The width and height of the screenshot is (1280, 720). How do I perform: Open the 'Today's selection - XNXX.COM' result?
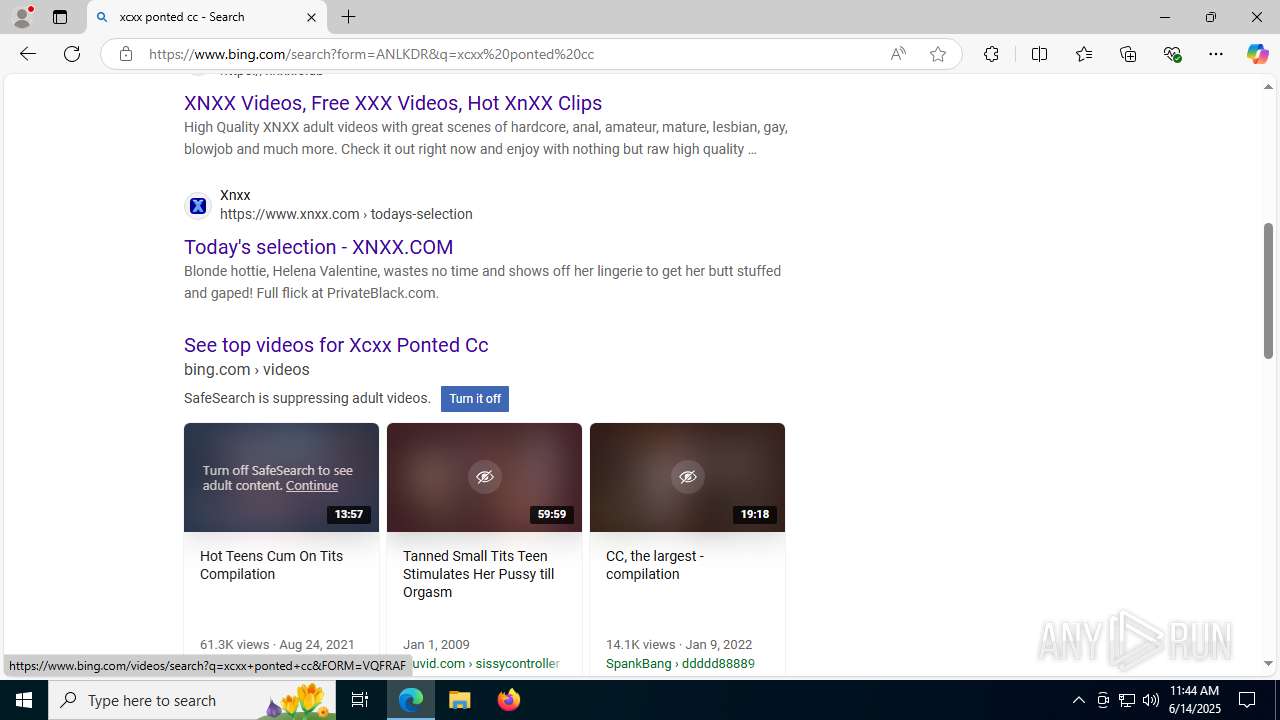pos(318,247)
